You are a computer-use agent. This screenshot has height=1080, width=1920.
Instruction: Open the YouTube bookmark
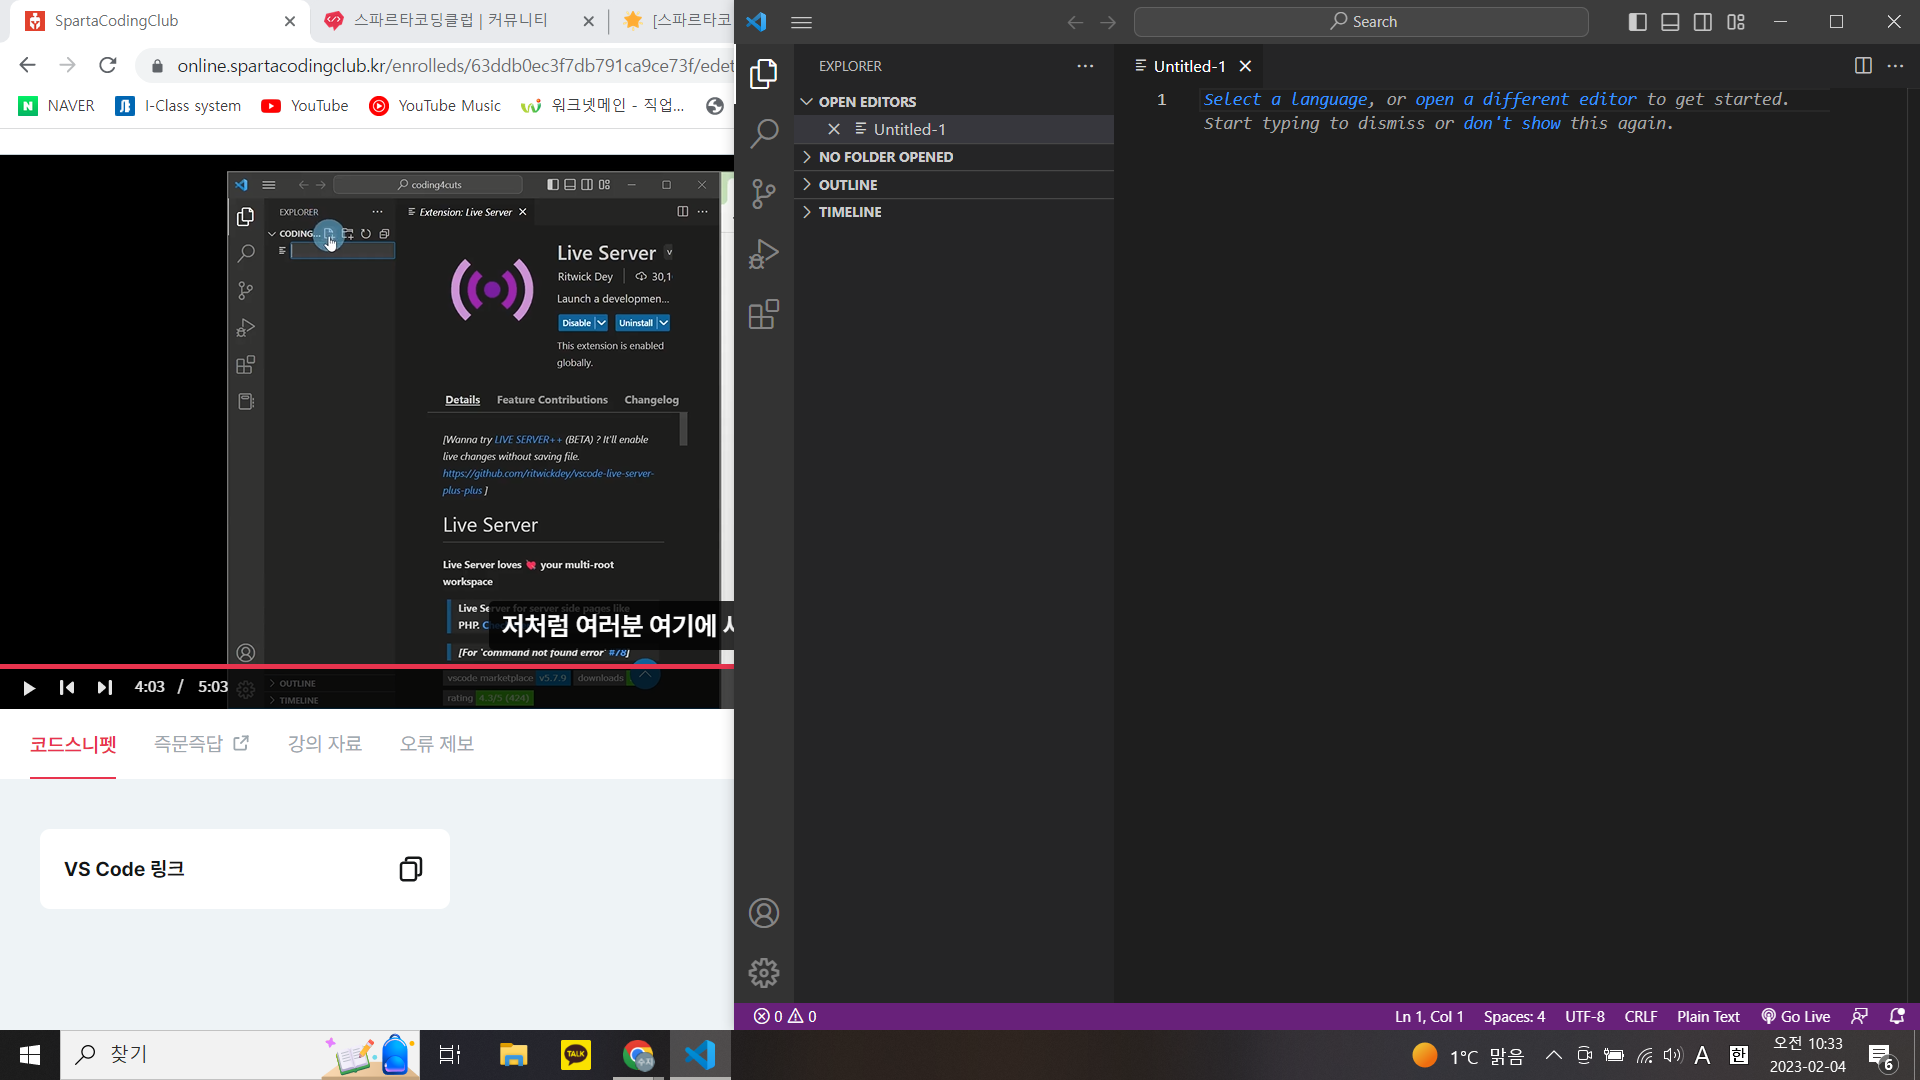click(x=305, y=106)
